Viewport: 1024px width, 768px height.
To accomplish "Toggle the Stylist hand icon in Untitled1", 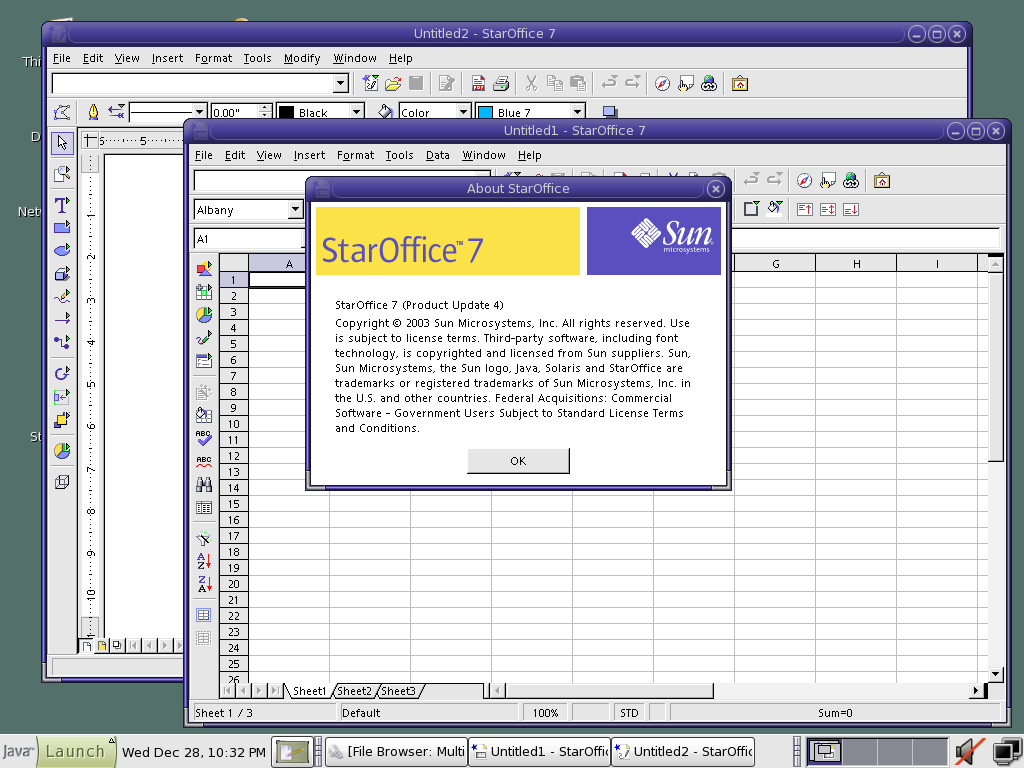I will [828, 180].
